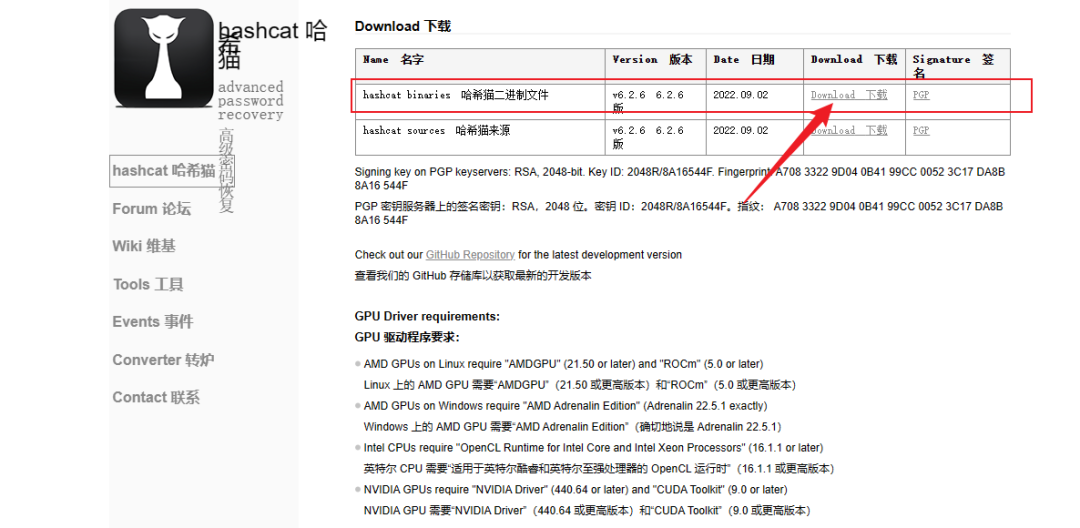Click the '查看我们的 GitHub 存储库' line

473,275
